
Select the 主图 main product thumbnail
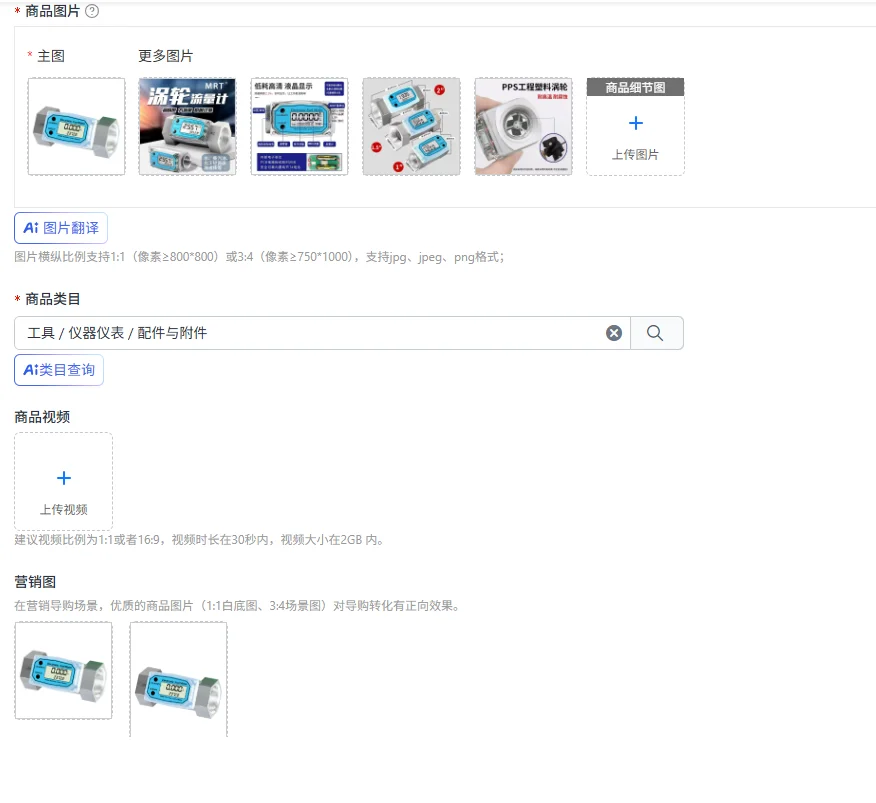click(x=77, y=126)
